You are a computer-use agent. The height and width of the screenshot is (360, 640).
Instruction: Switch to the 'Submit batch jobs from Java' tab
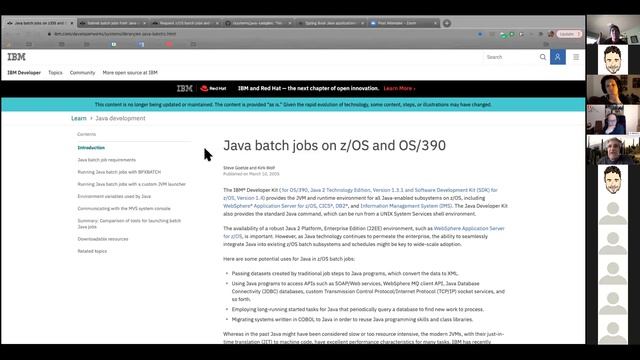click(113, 23)
